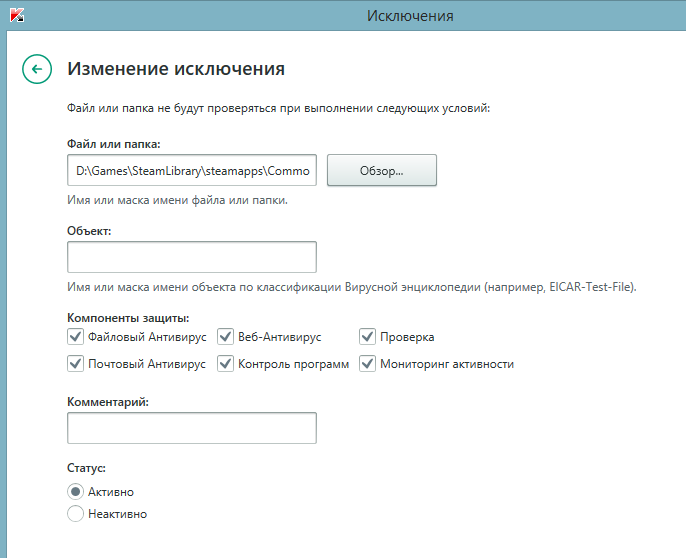Disable the Проверка checkbox
The image size is (686, 558).
click(367, 337)
